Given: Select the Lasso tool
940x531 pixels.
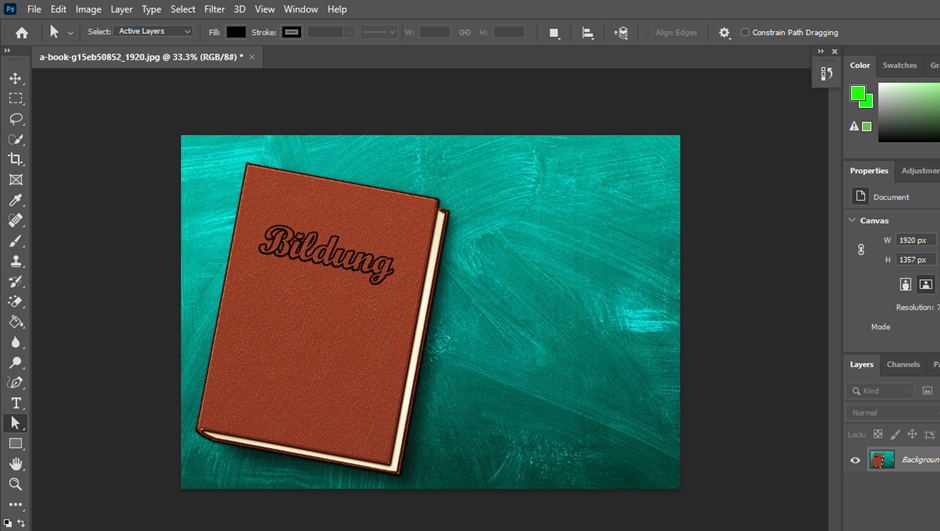Looking at the screenshot, I should [16, 119].
